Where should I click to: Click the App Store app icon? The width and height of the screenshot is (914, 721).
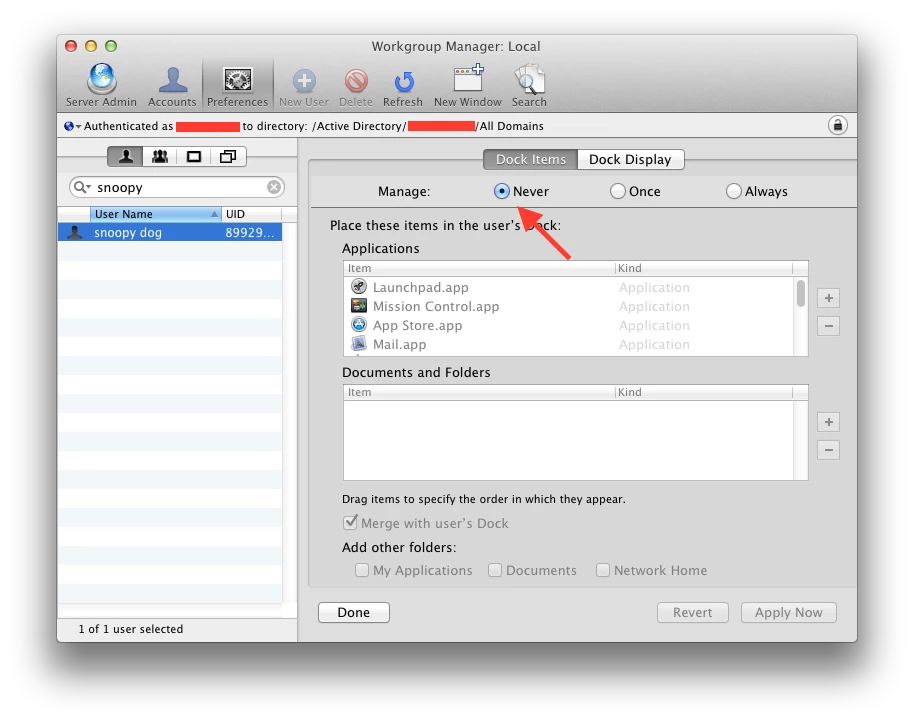359,325
